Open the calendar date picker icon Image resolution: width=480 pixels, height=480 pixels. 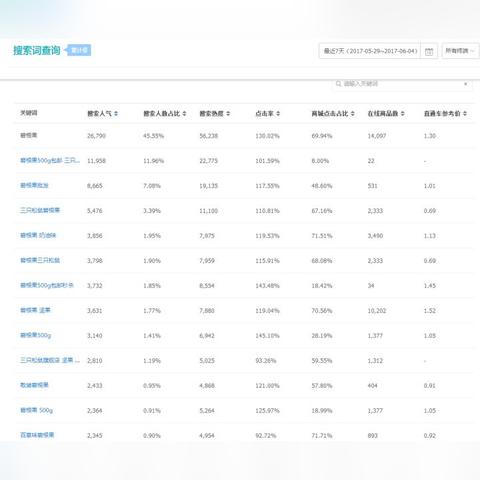(x=429, y=51)
